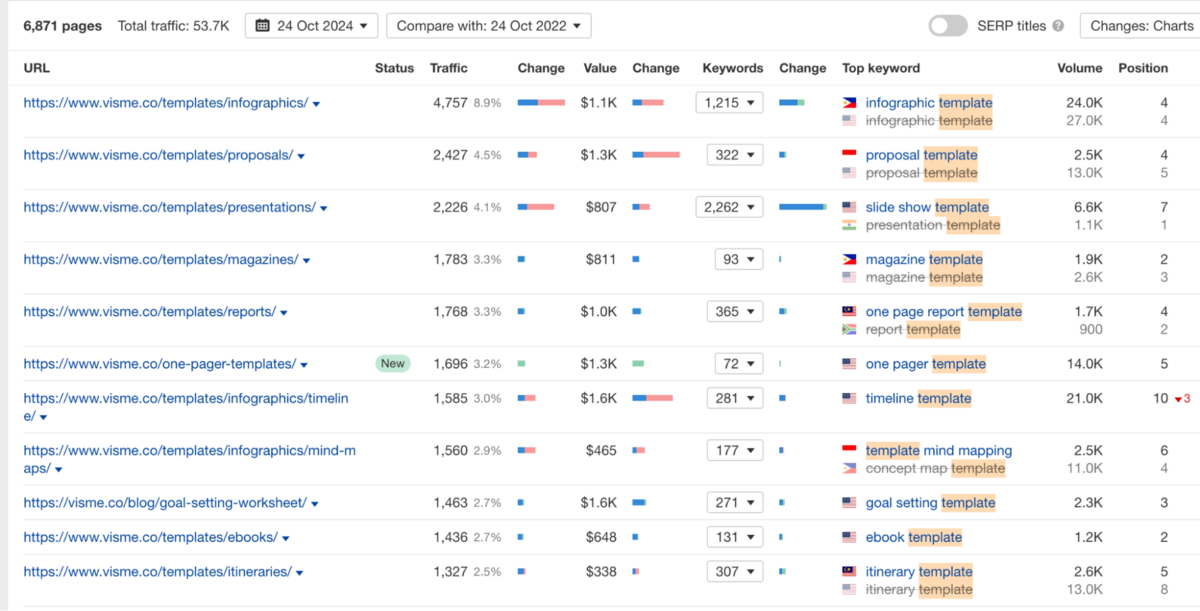
Task: Click US flag beside goal setting template
Action: tap(849, 503)
